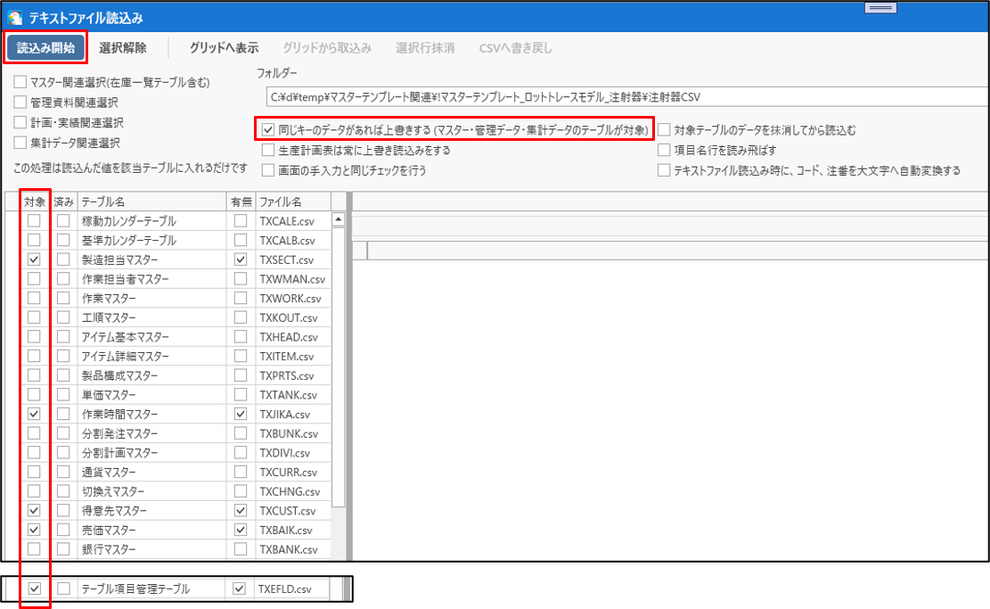Enable コード、注番を大文字へ自動変換する option
990x609 pixels.
[664, 170]
